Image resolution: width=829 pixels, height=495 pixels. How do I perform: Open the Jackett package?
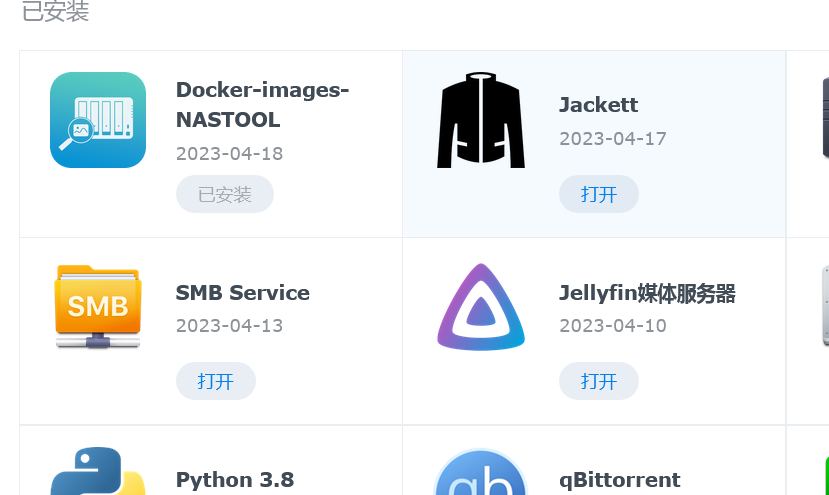[598, 194]
